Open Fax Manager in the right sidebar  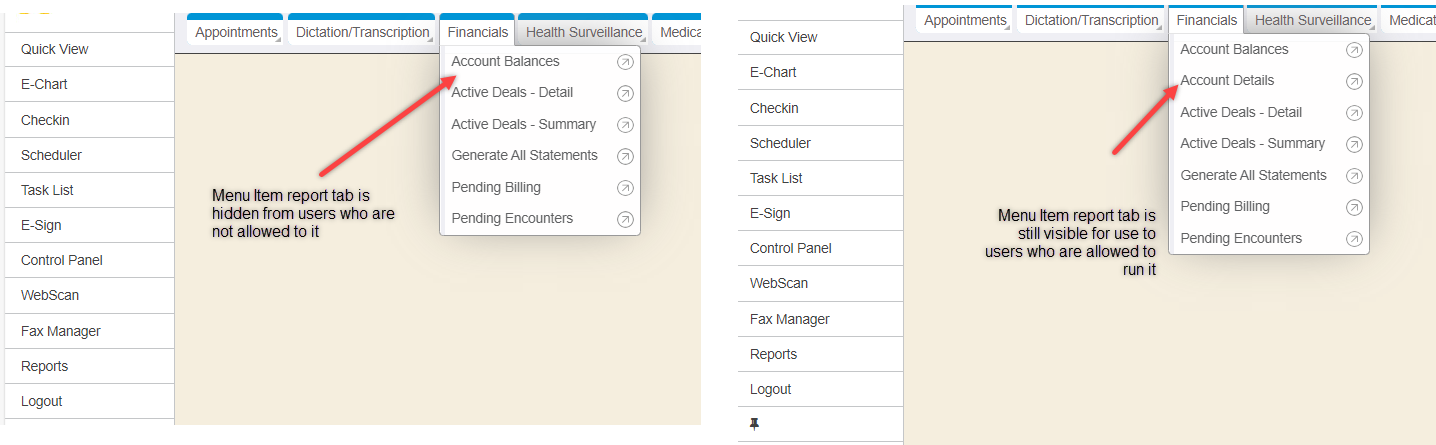(790, 319)
